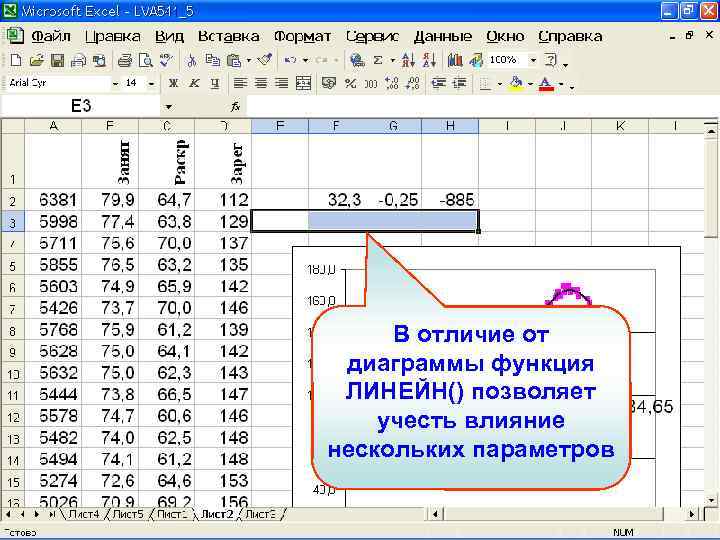Open the undo history arrow
The width and height of the screenshot is (720, 540).
(305, 60)
